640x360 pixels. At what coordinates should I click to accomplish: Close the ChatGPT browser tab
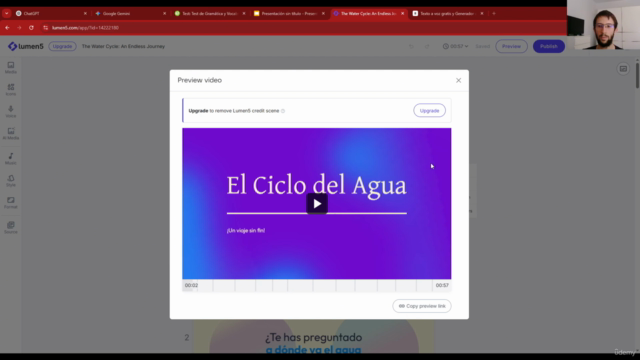coord(85,13)
